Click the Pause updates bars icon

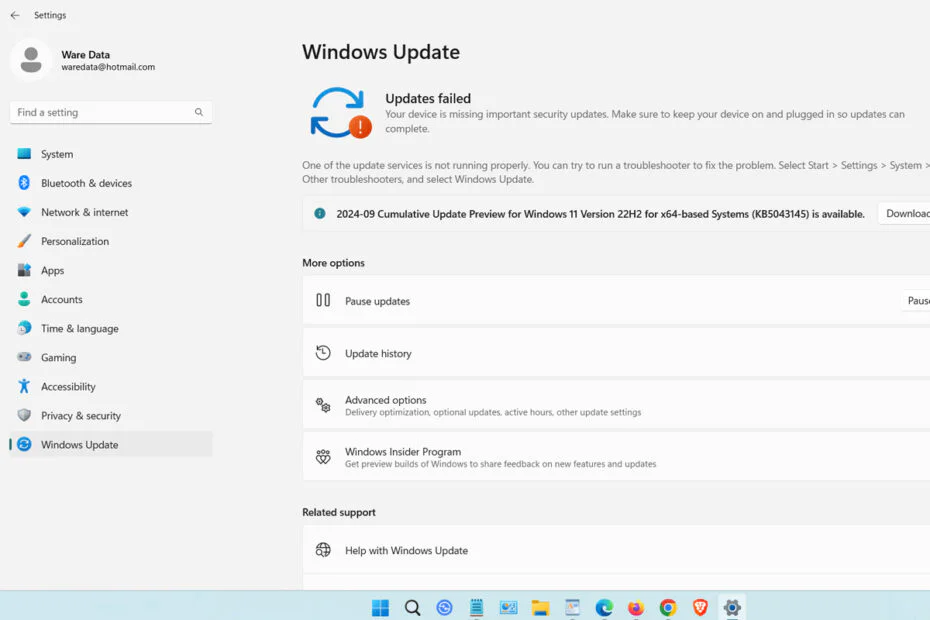[x=323, y=300]
